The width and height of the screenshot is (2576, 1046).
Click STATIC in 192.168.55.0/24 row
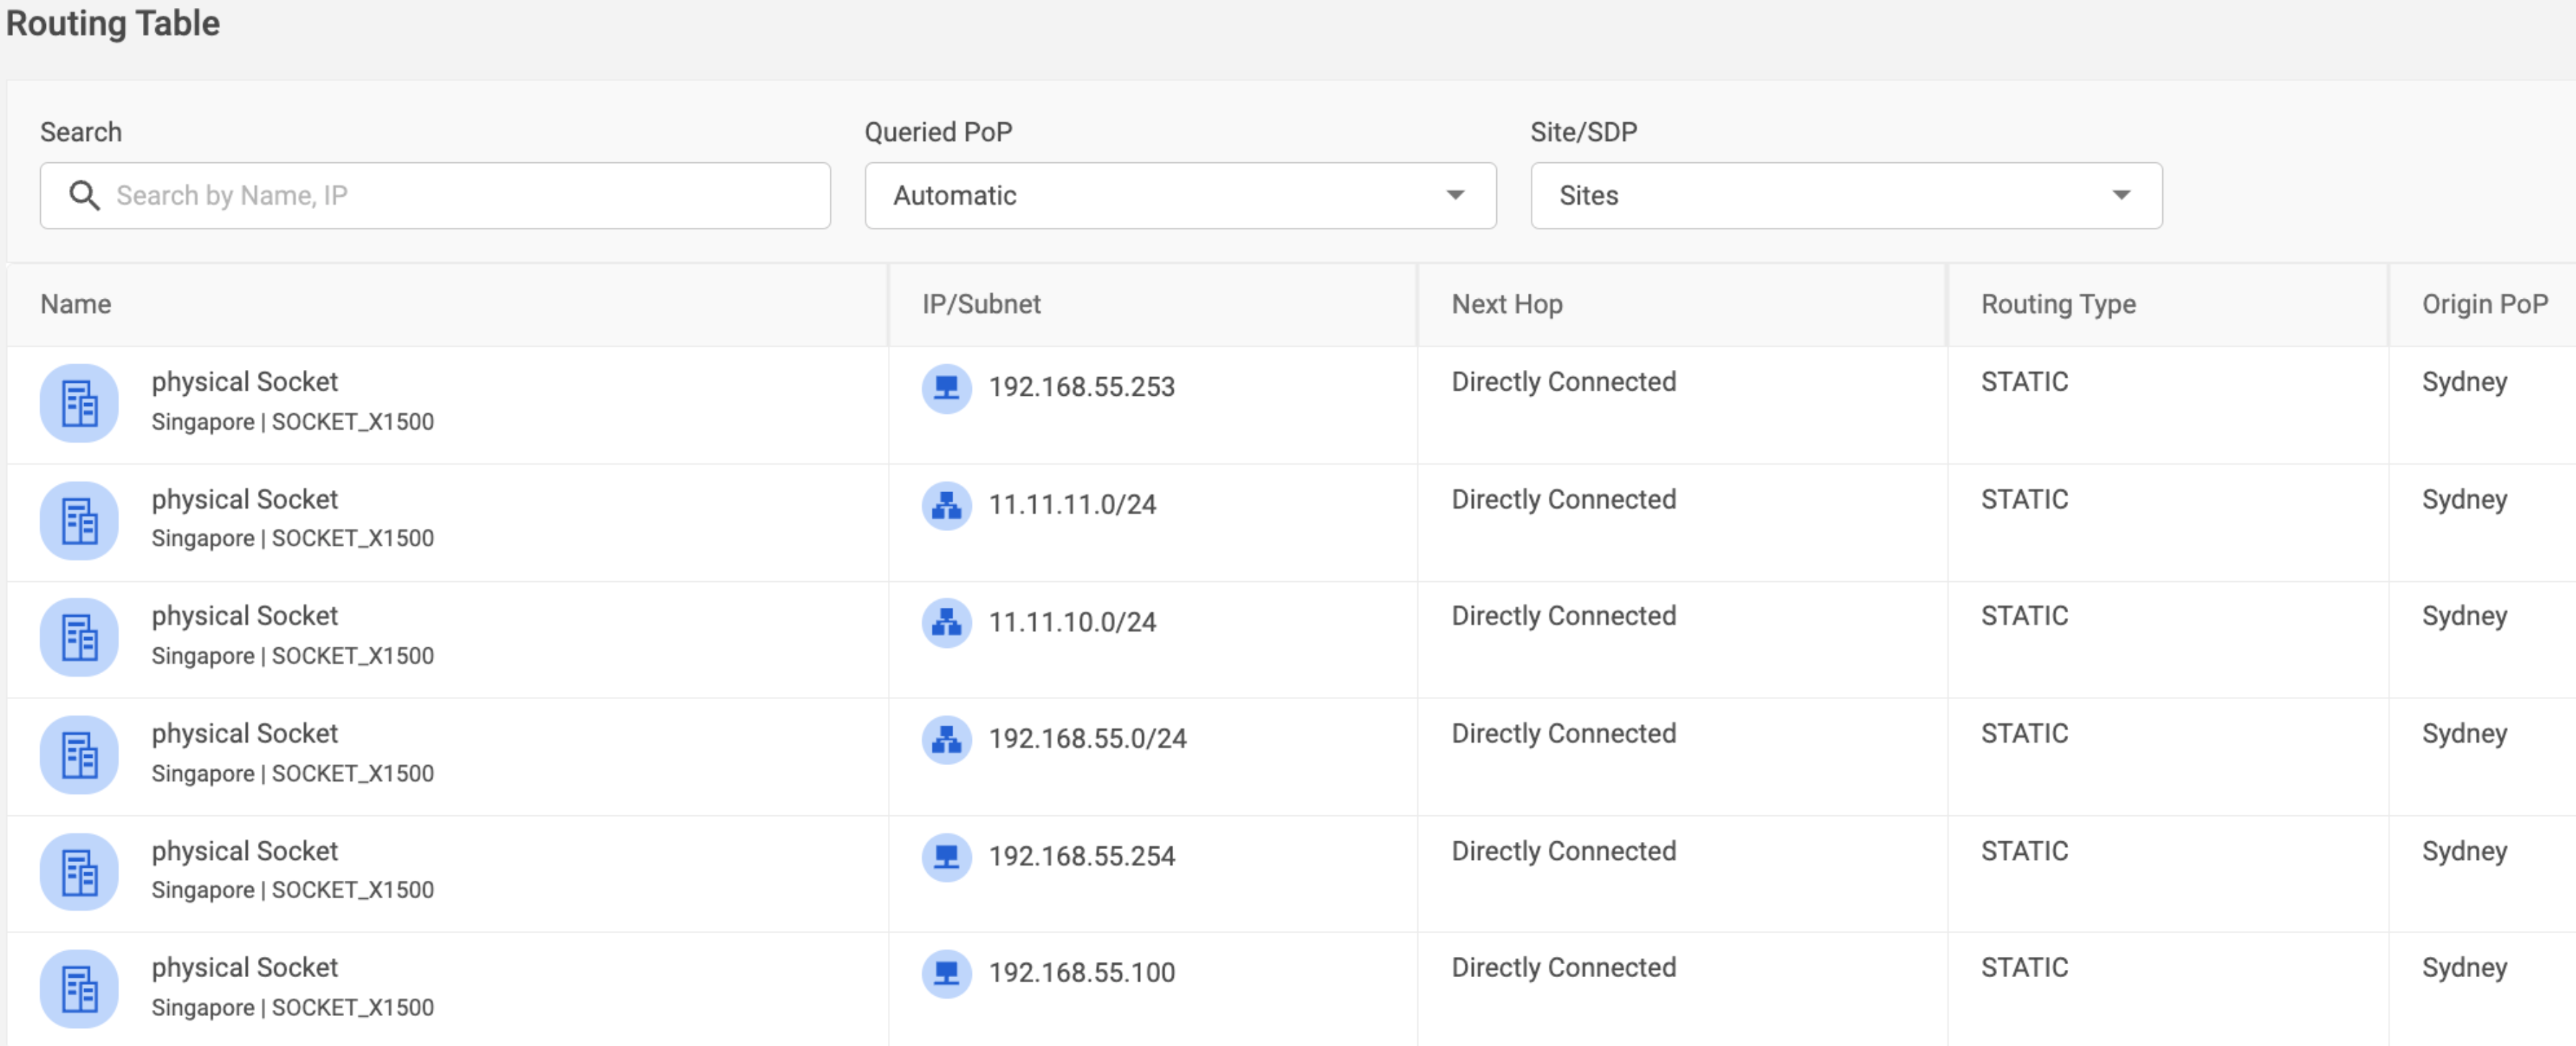2024,733
